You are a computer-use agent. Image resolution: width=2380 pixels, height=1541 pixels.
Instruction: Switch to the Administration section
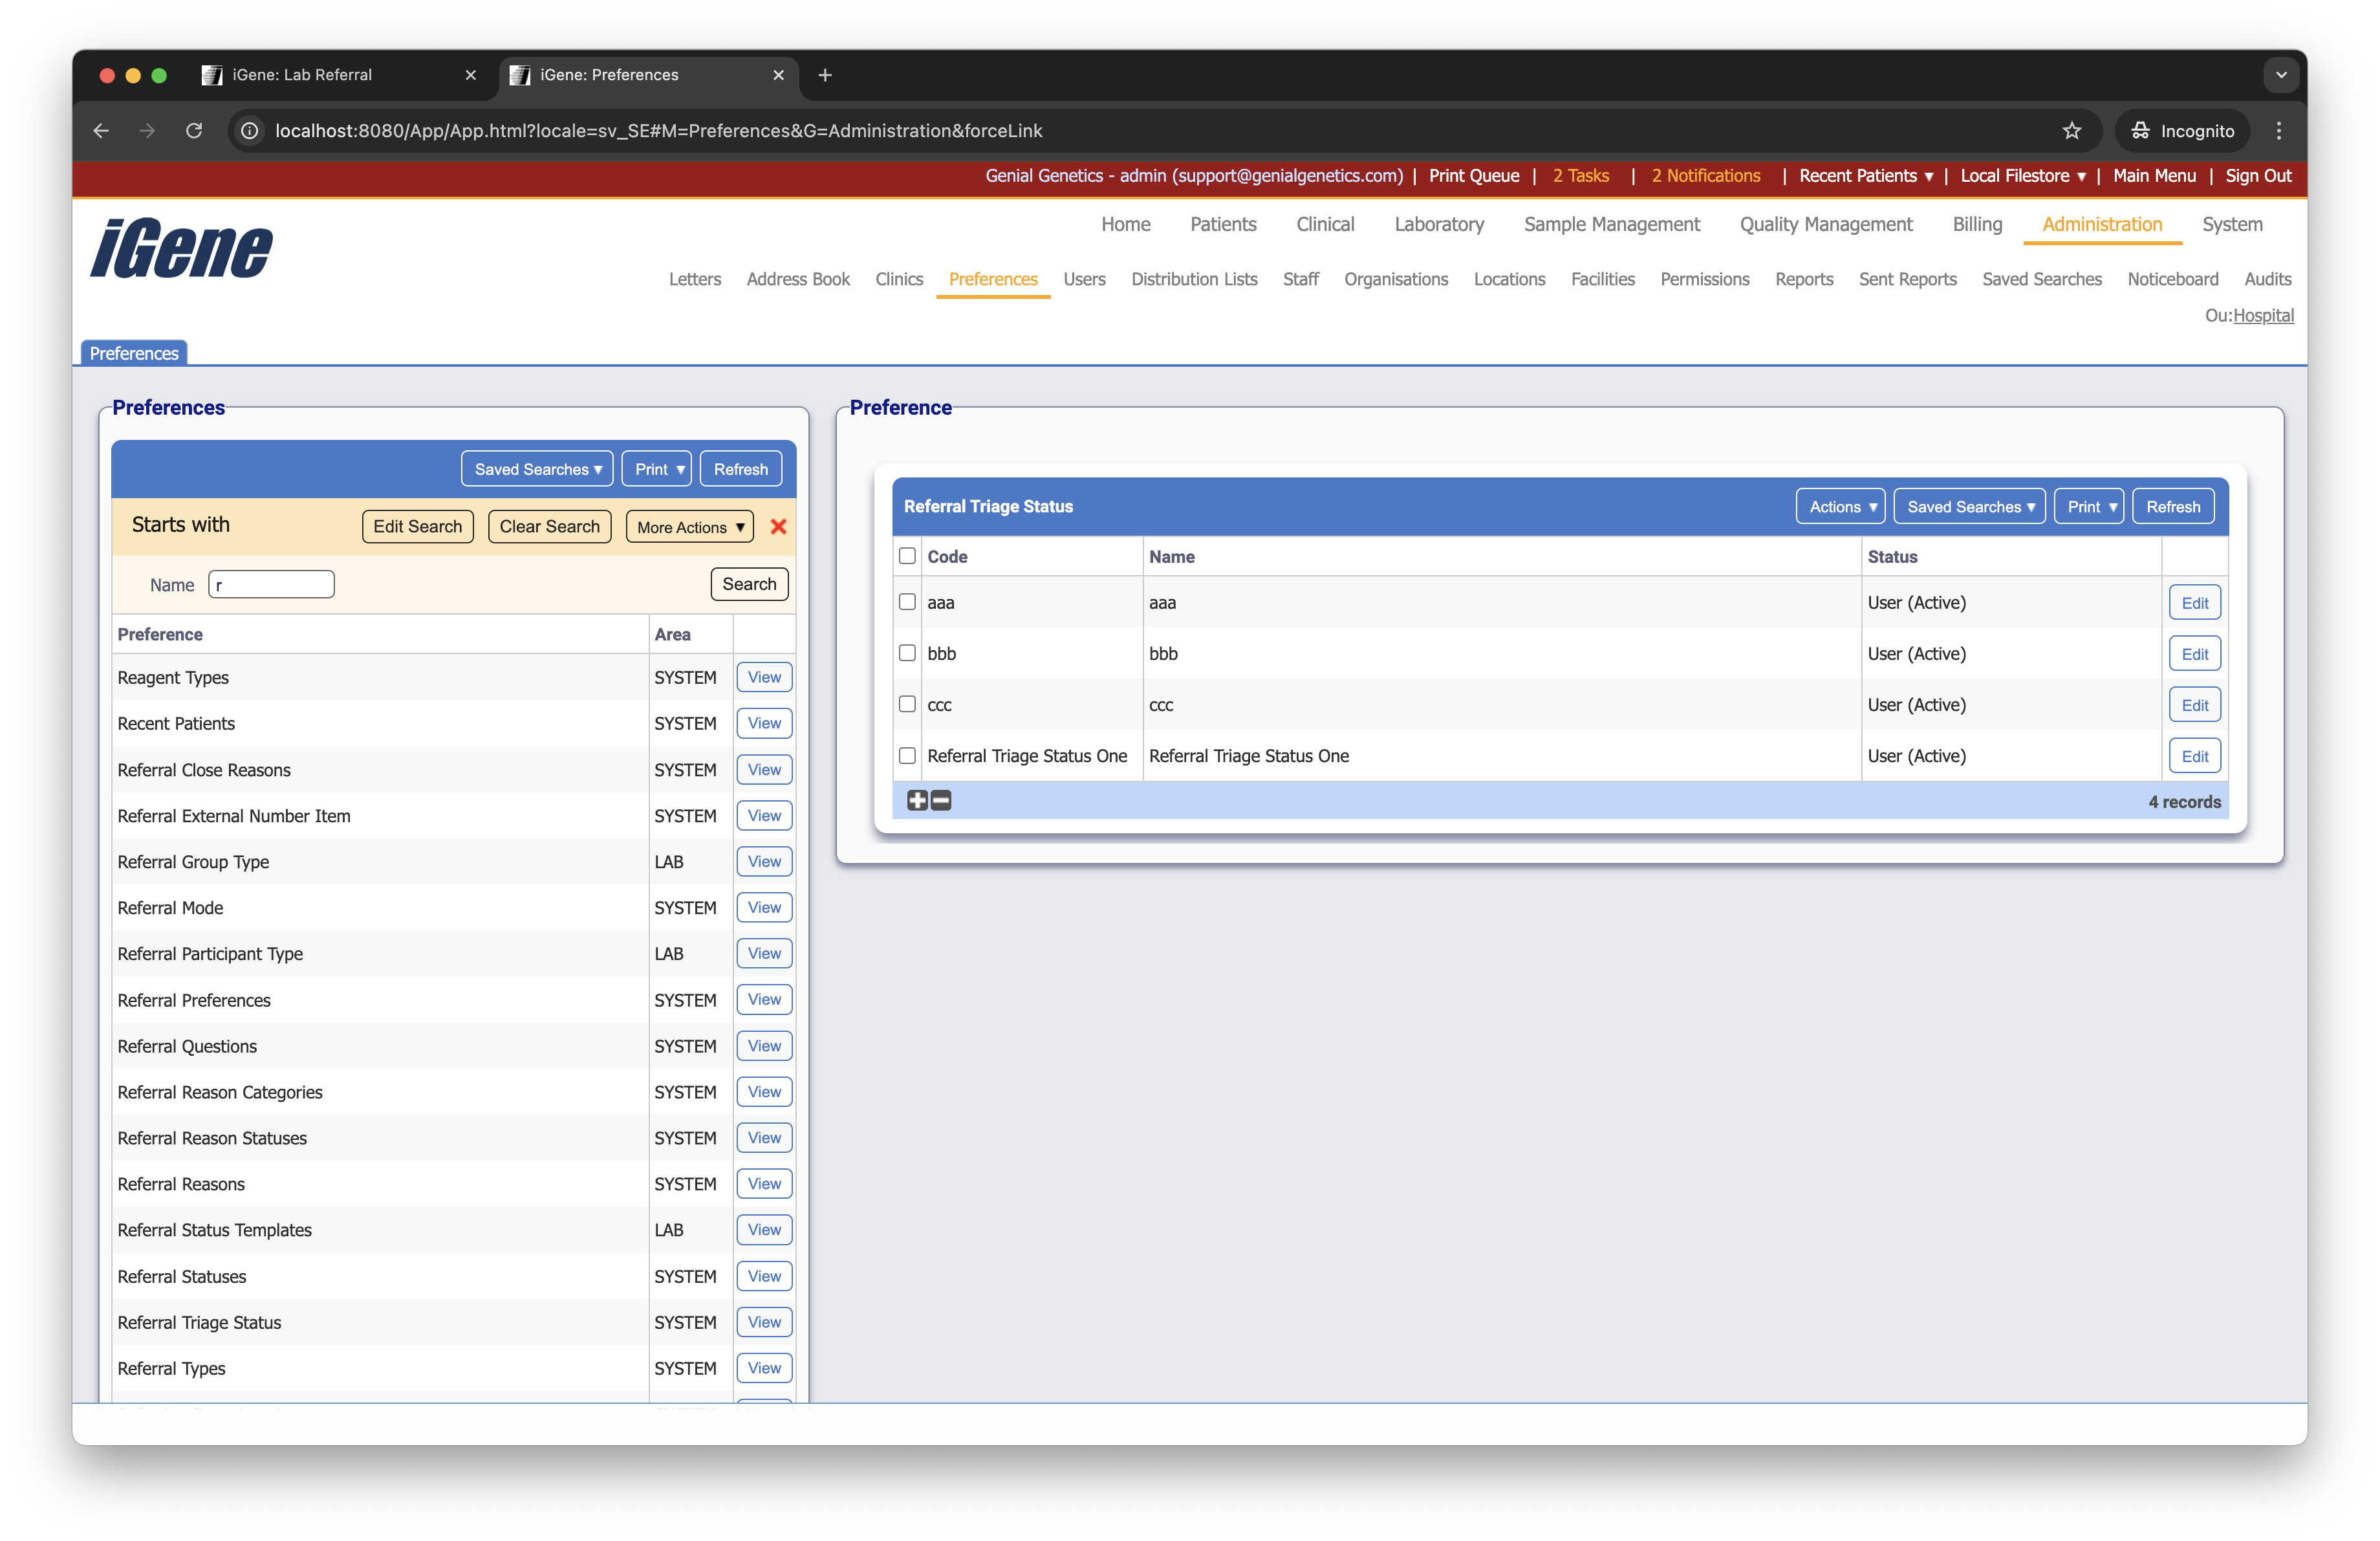click(x=2101, y=224)
